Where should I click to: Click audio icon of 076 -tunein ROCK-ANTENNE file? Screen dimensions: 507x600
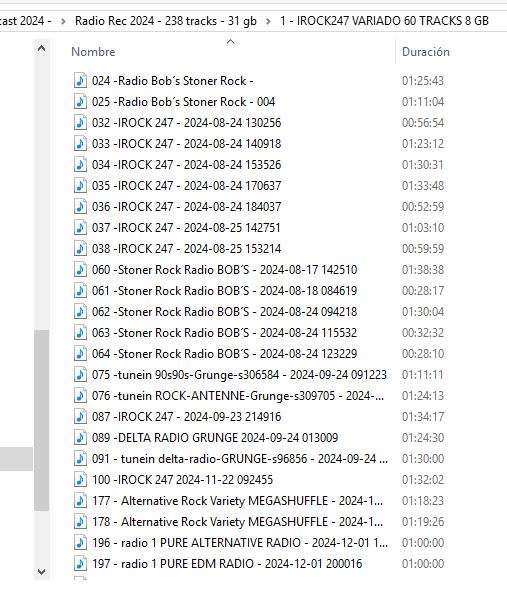80,396
